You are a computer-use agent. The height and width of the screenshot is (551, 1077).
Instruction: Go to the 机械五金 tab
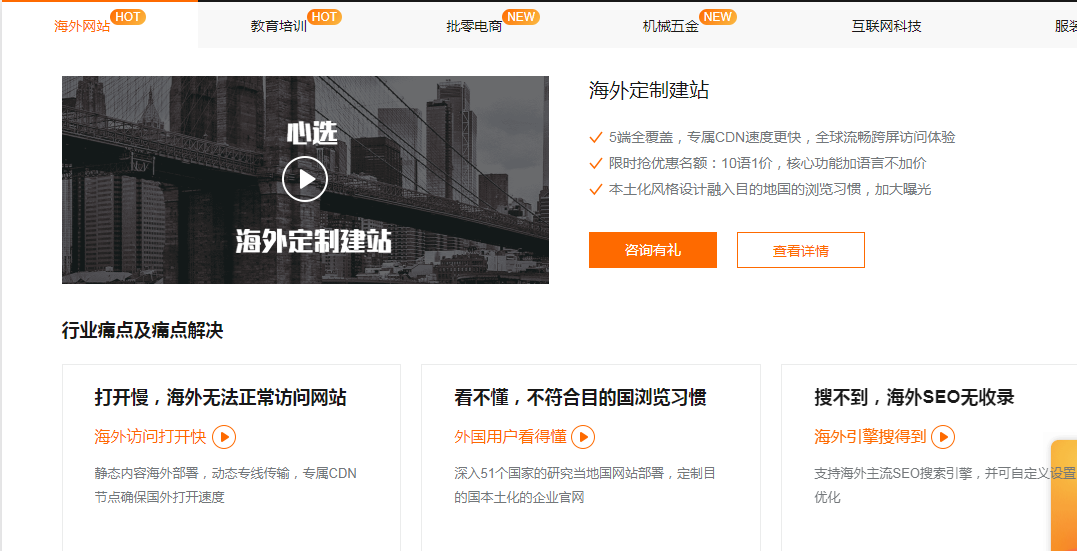[x=670, y=26]
